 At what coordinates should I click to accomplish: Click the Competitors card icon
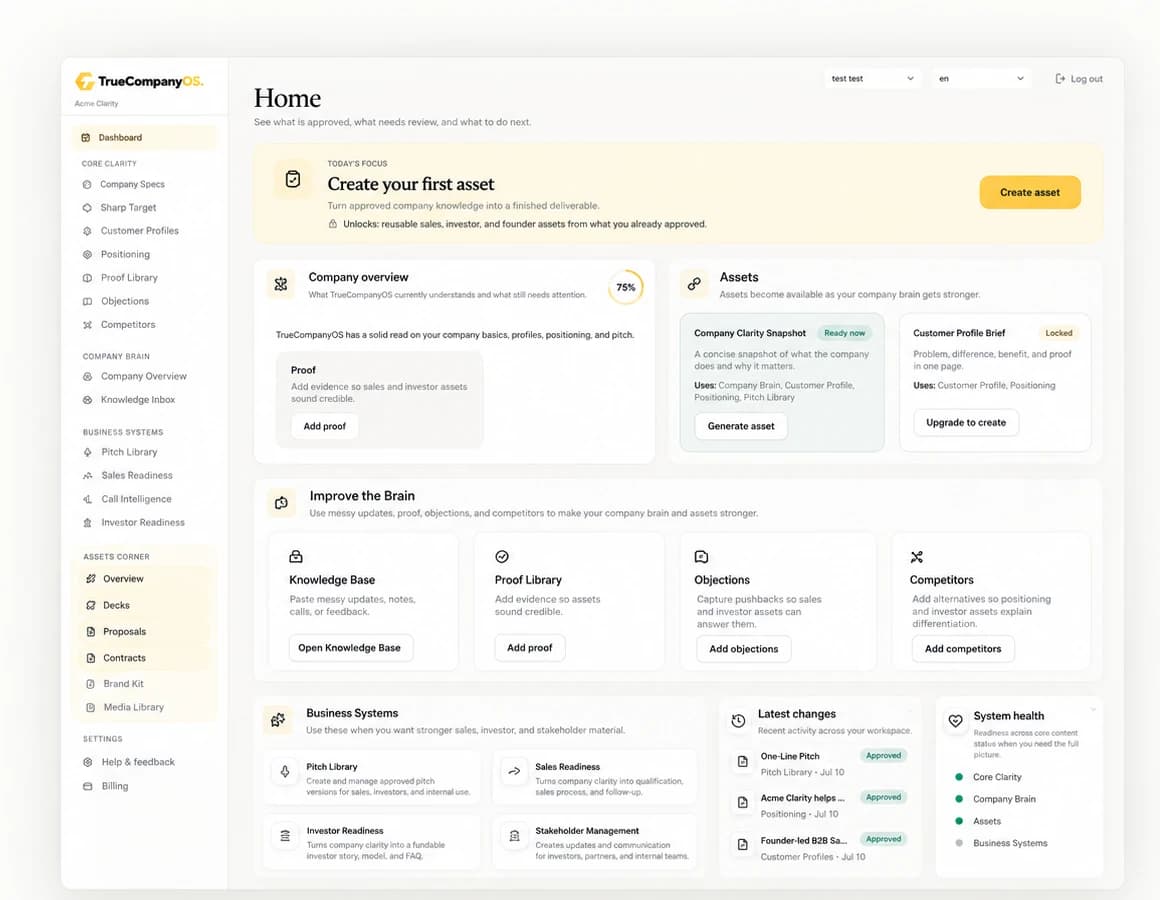click(917, 557)
